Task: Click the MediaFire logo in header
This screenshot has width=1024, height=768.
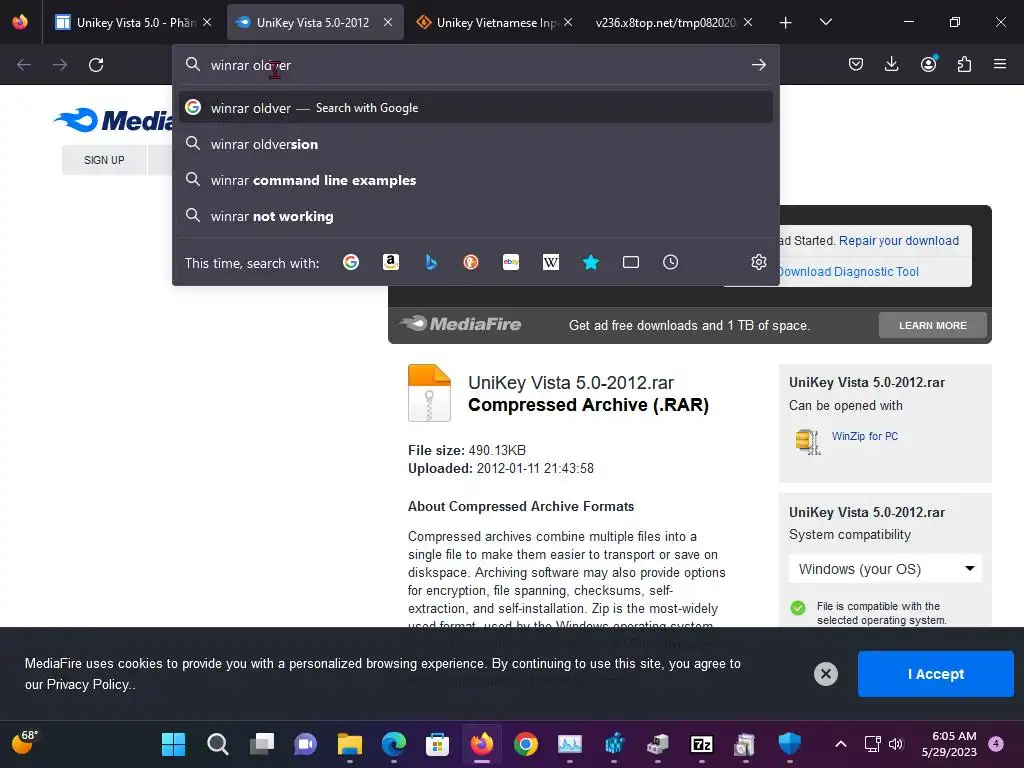Action: (x=112, y=120)
